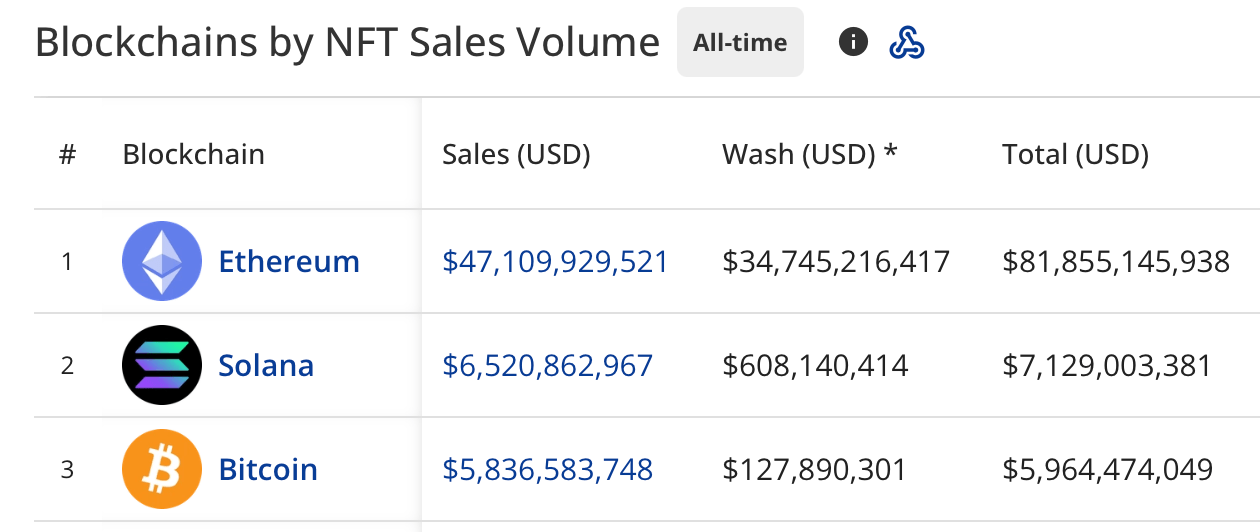Click Ethereum sales value $47,109,929,521
Viewport: 1260px width, 532px height.
(x=555, y=262)
